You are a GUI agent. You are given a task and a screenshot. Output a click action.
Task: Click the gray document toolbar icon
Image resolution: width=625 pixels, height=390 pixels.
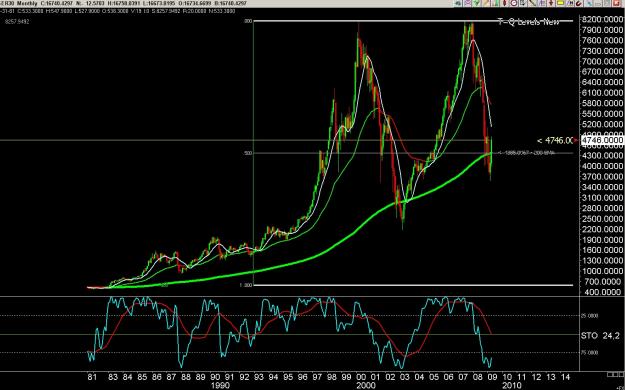tap(523, 3)
